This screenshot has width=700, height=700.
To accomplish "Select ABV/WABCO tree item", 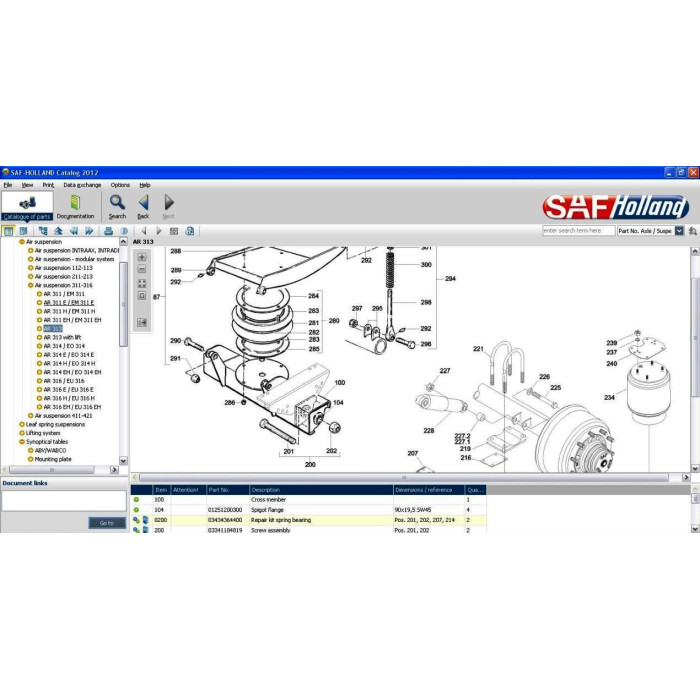I will click(50, 450).
